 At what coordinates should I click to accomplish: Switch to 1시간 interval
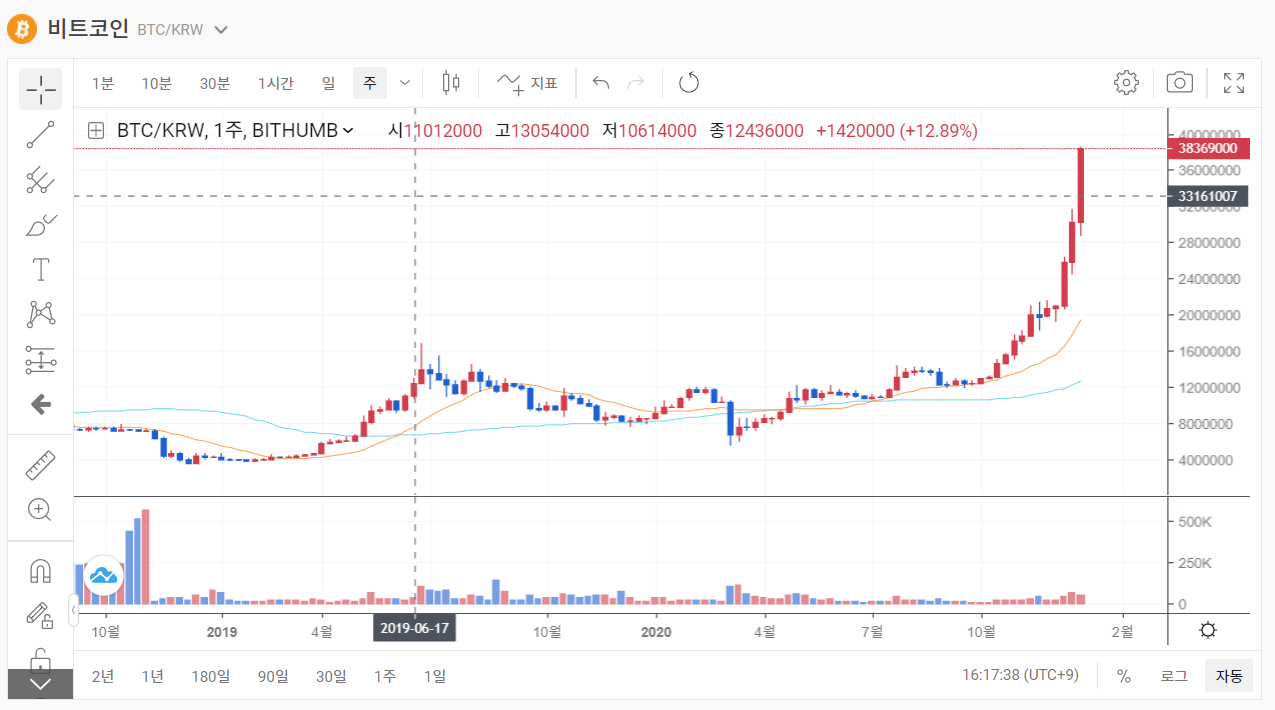click(x=275, y=83)
